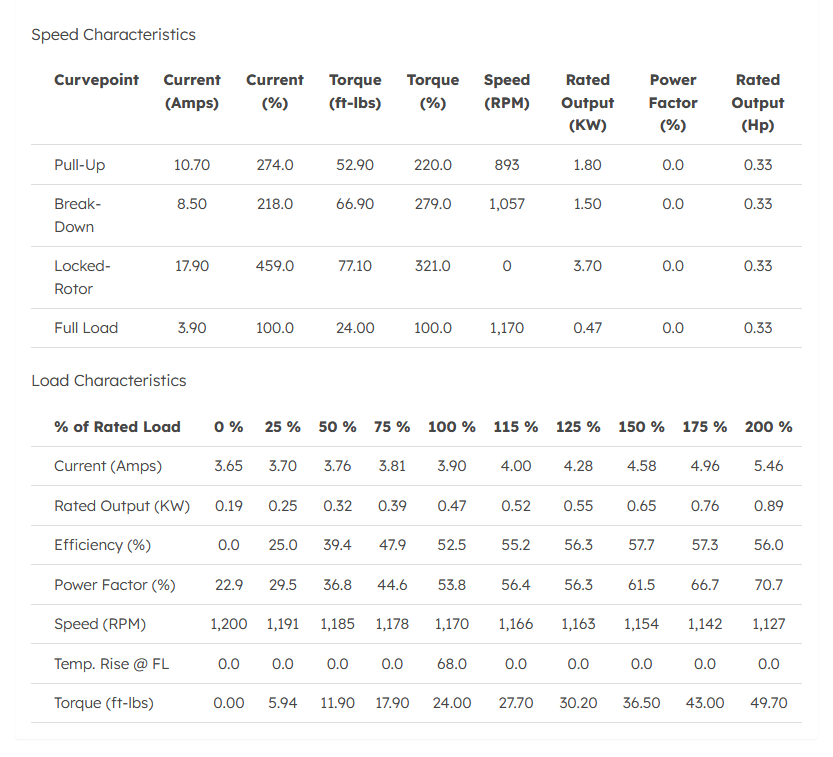Screen dimensions: 833x757
Task: Click the Break-Down row label
Action: [x=78, y=215]
